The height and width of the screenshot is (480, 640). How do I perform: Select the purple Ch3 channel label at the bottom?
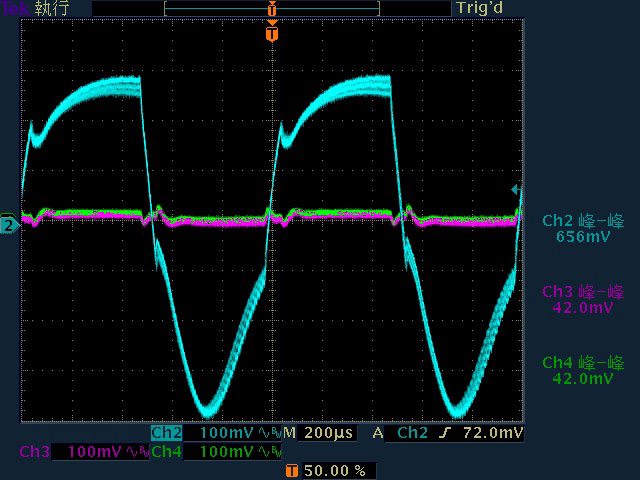coord(34,452)
